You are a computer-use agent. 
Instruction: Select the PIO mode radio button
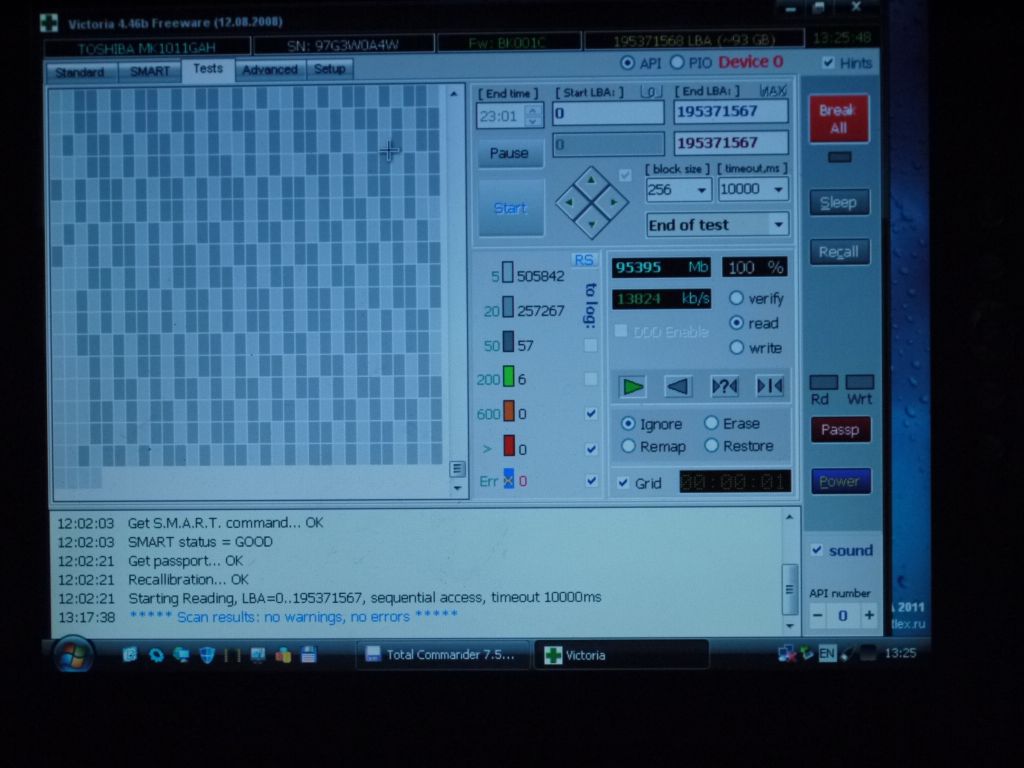pyautogui.click(x=677, y=63)
